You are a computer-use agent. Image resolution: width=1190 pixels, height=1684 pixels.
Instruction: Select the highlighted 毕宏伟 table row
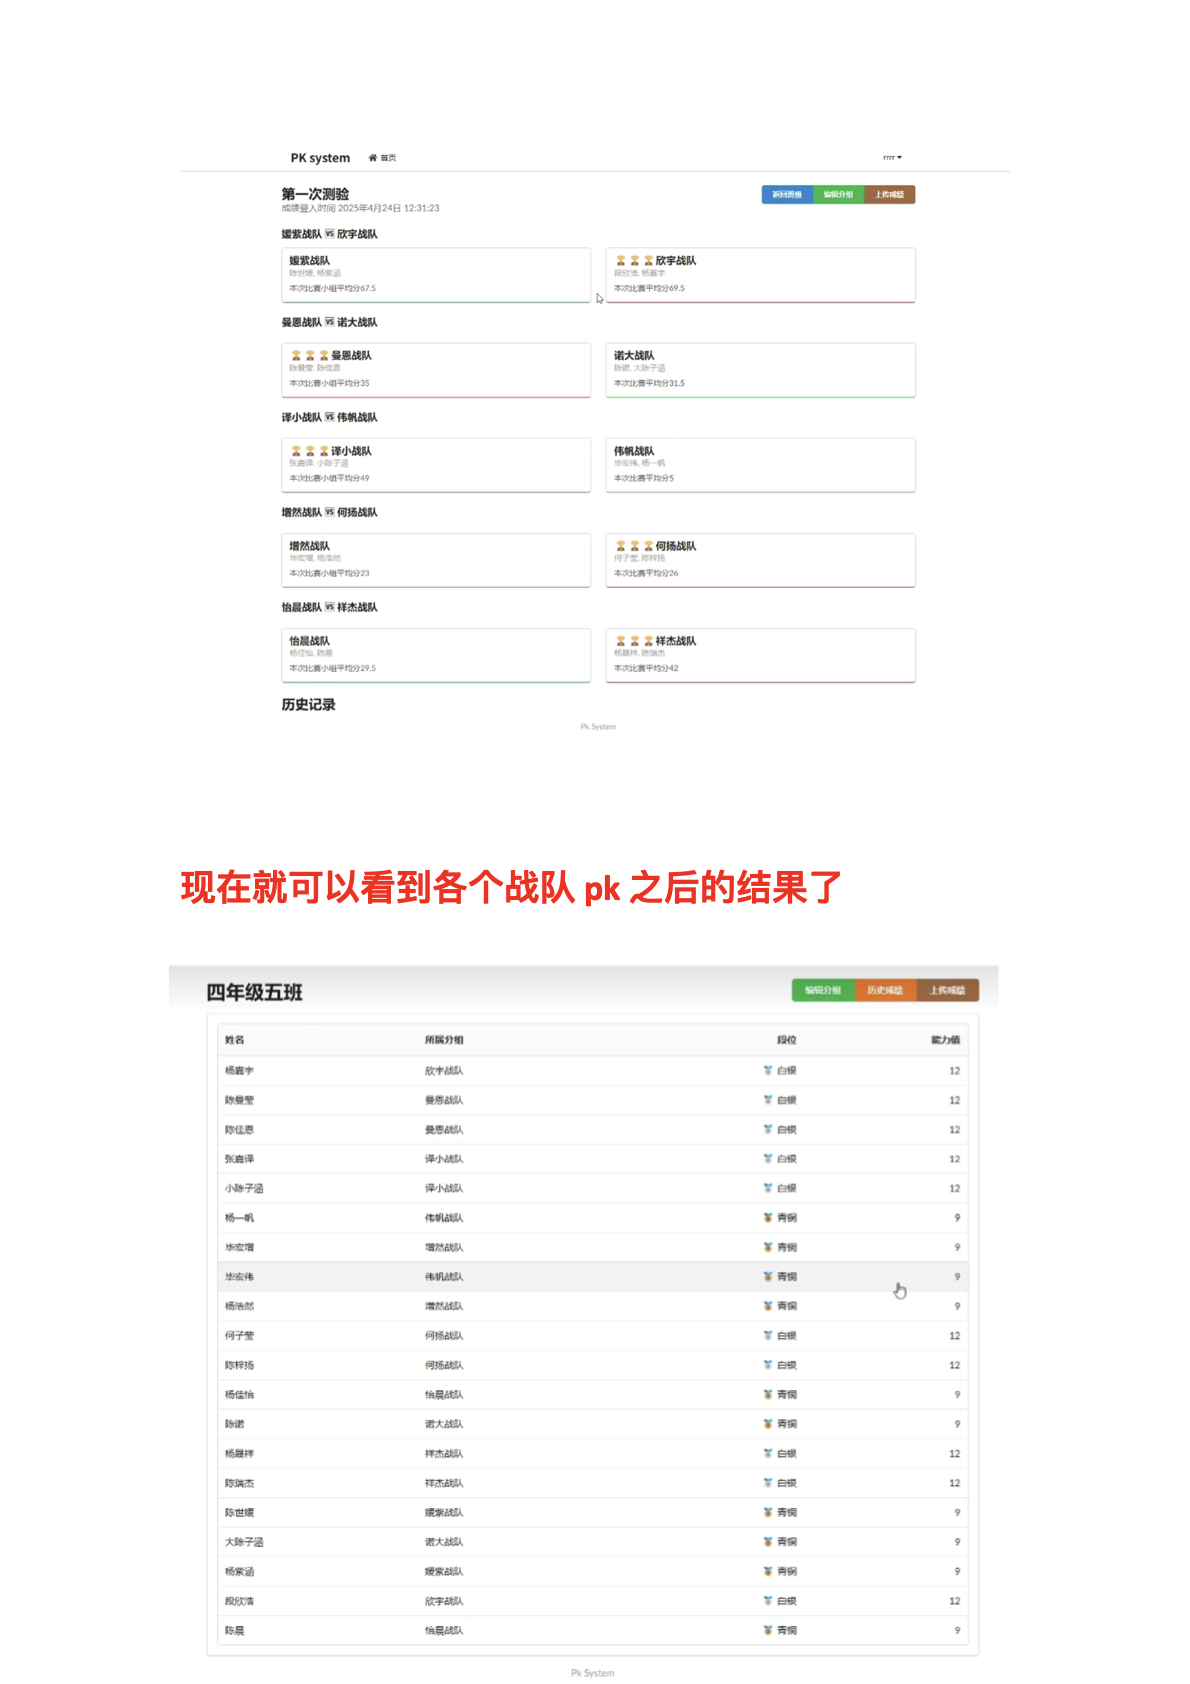[592, 1277]
